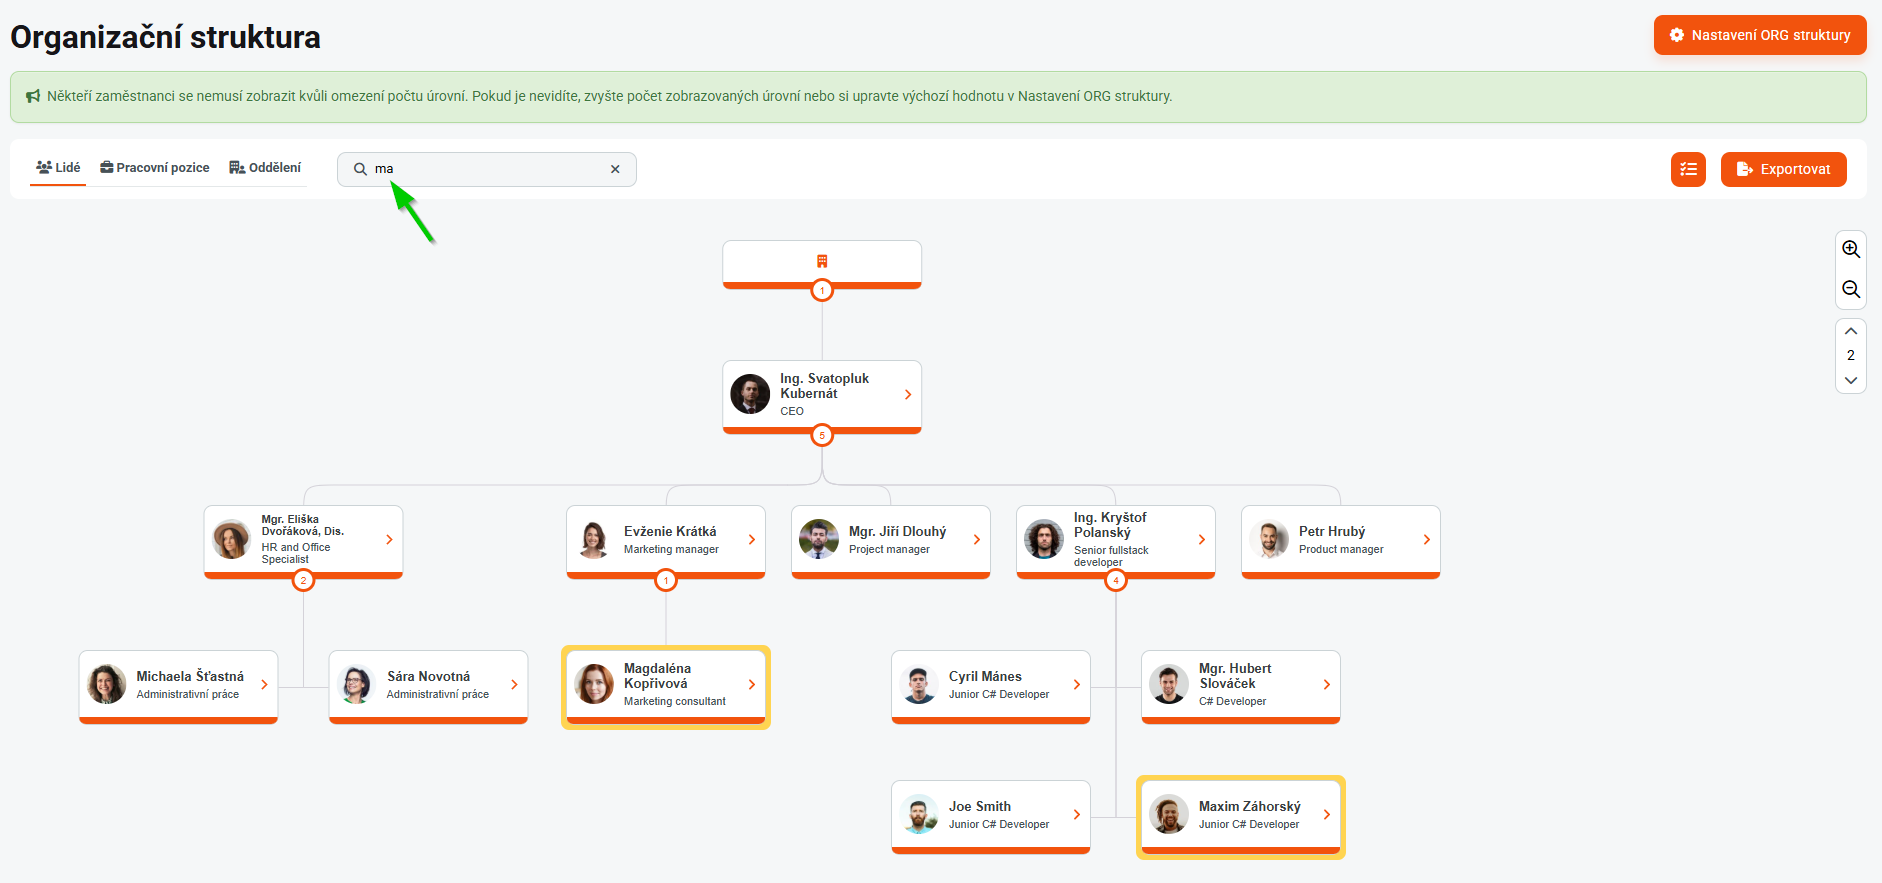Click the company building icon root node
This screenshot has width=1882, height=883.
coord(822,262)
